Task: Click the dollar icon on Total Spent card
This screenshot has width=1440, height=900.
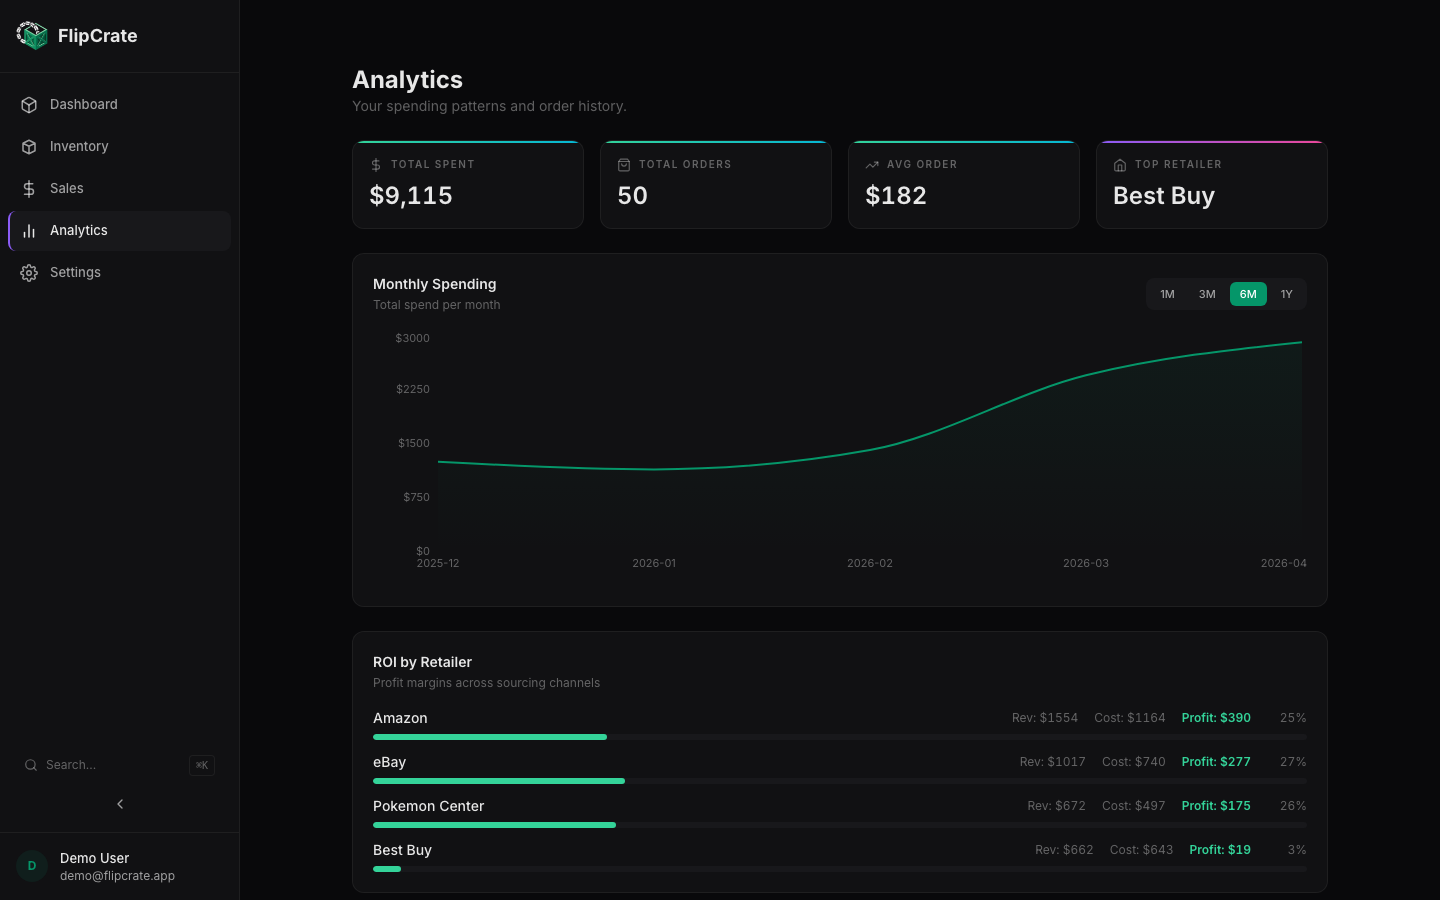Action: click(x=376, y=164)
